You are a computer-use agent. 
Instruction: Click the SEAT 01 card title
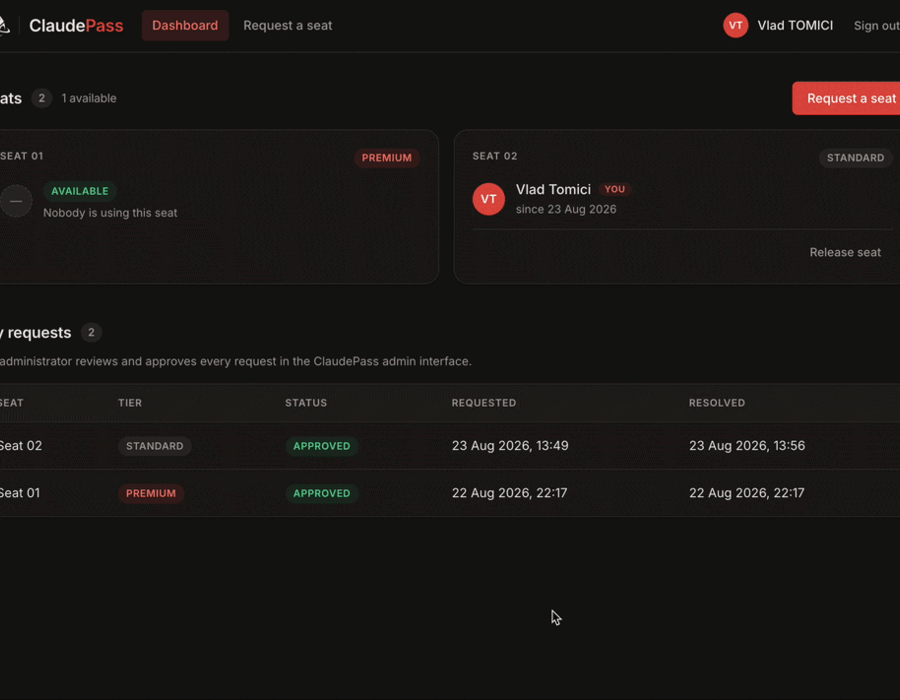point(21,156)
